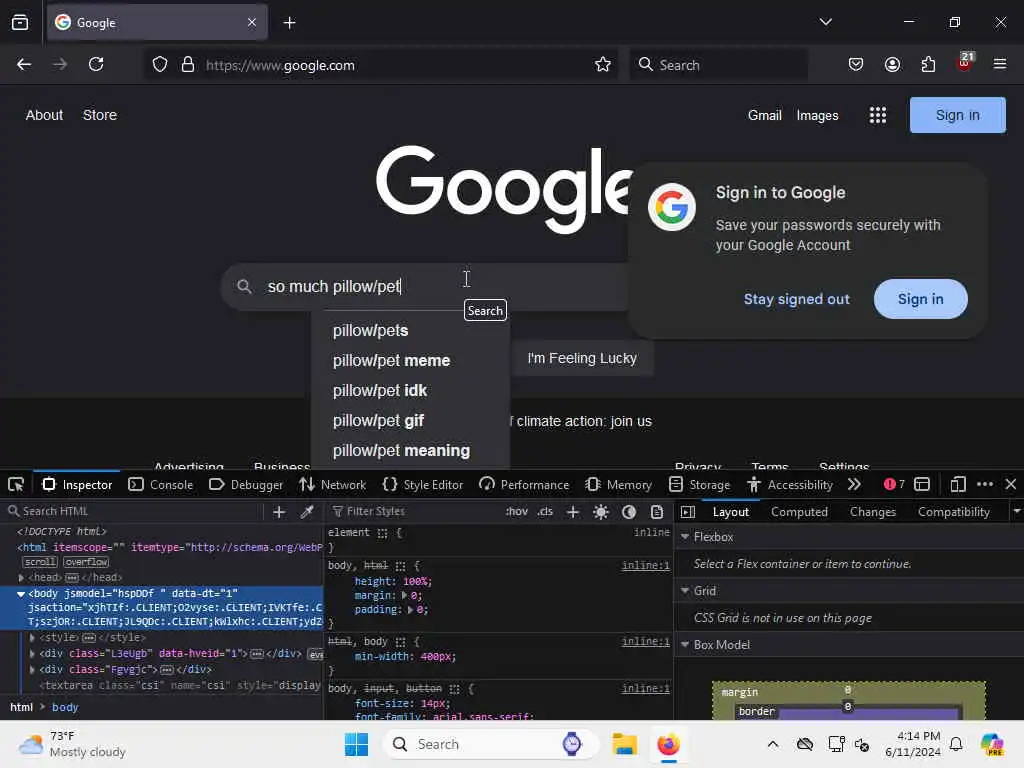
Task: Open the taskbar weather widget
Action: click(72, 744)
